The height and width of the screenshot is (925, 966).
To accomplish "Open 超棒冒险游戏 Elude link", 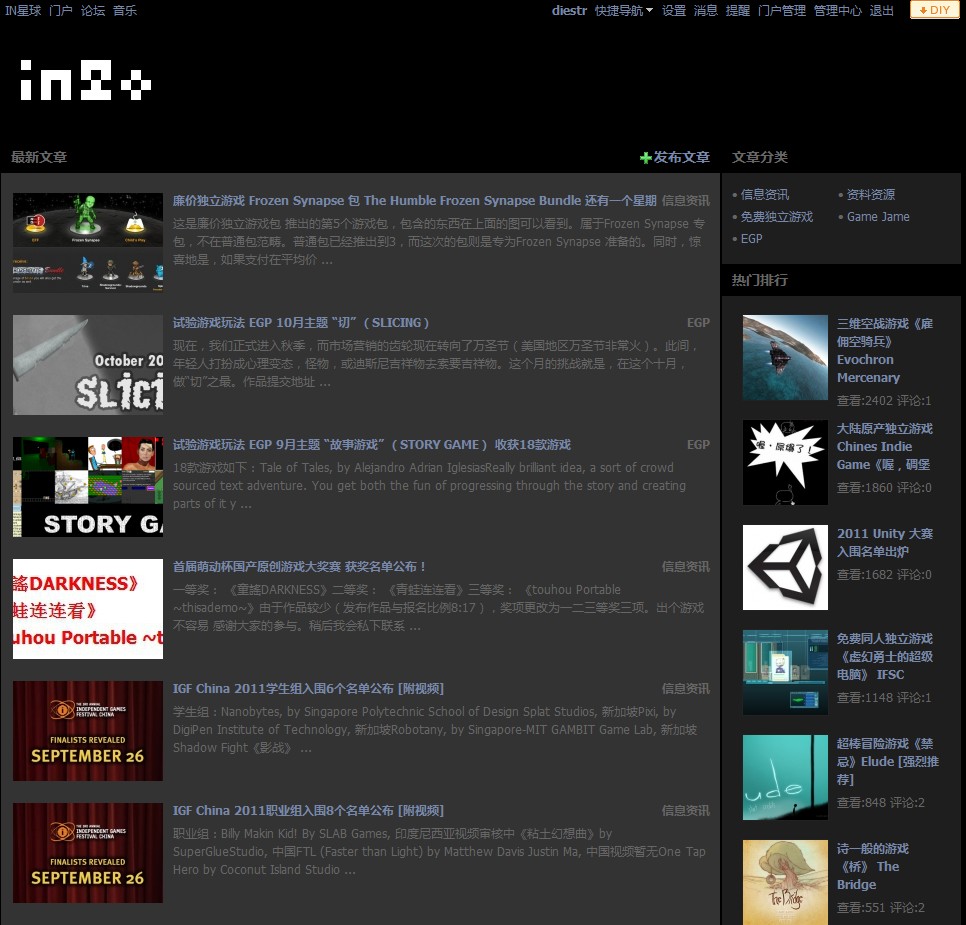I will 888,762.
